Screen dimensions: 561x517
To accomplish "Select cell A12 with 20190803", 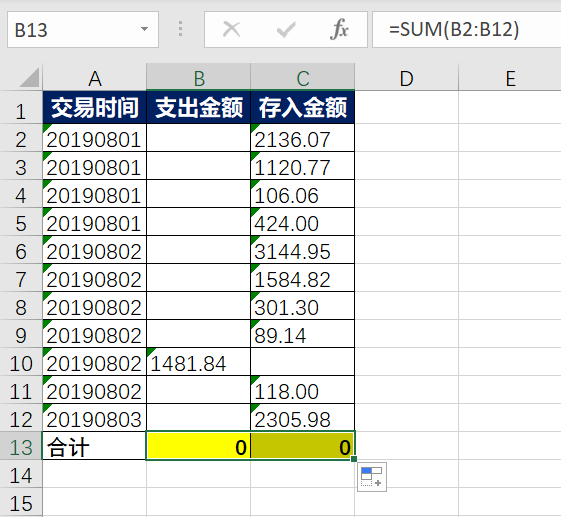I will click(94, 418).
